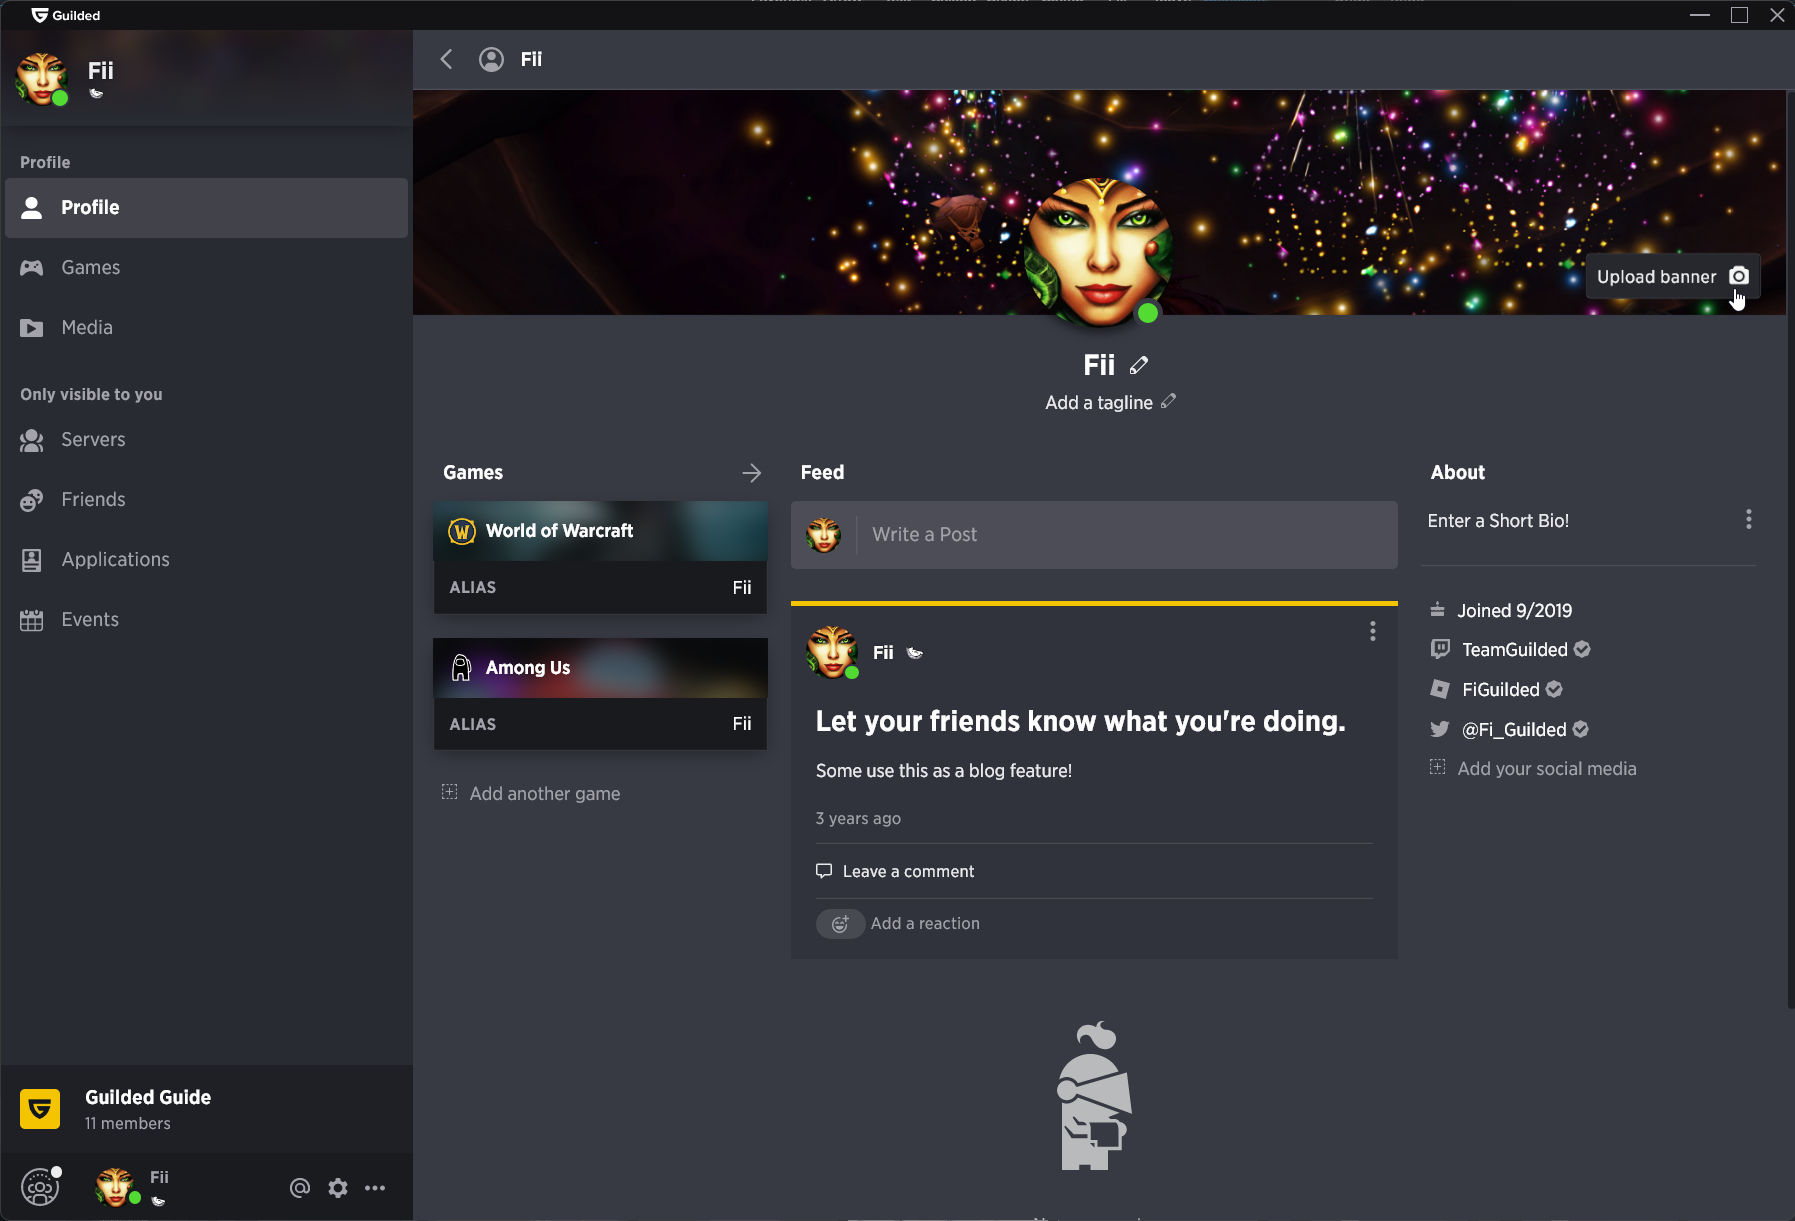
Task: Click verified badge next to @Fi_Guilded
Action: 1580,729
